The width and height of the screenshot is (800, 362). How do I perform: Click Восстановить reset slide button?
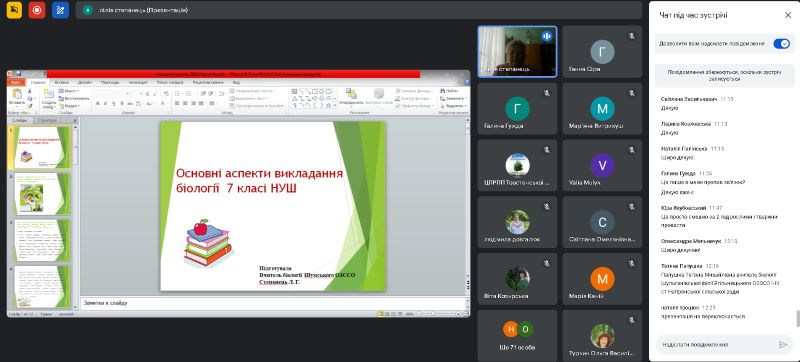73,98
